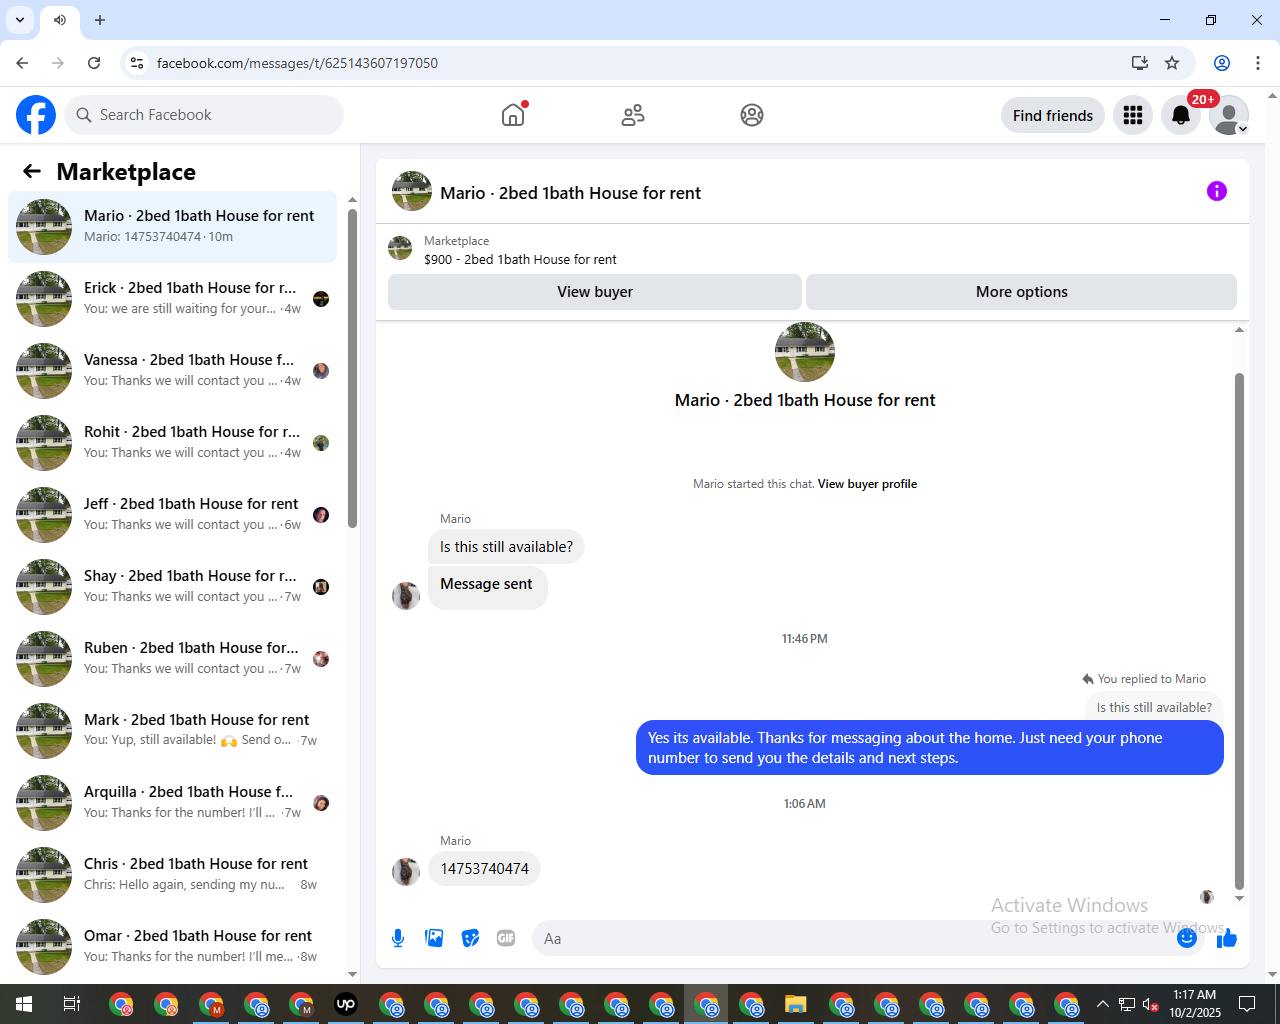This screenshot has height=1024, width=1280.
Task: Click the quoted 'Is this still available?' reply preview
Action: (x=1154, y=707)
